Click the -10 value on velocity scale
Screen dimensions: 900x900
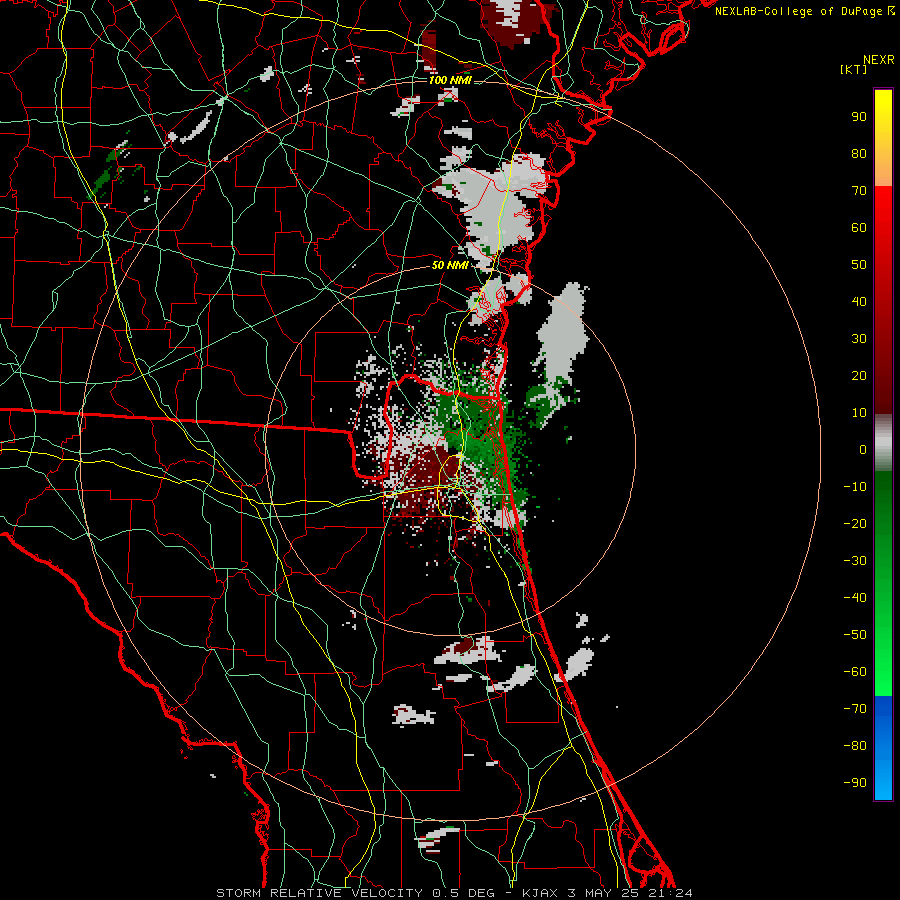[x=855, y=487]
